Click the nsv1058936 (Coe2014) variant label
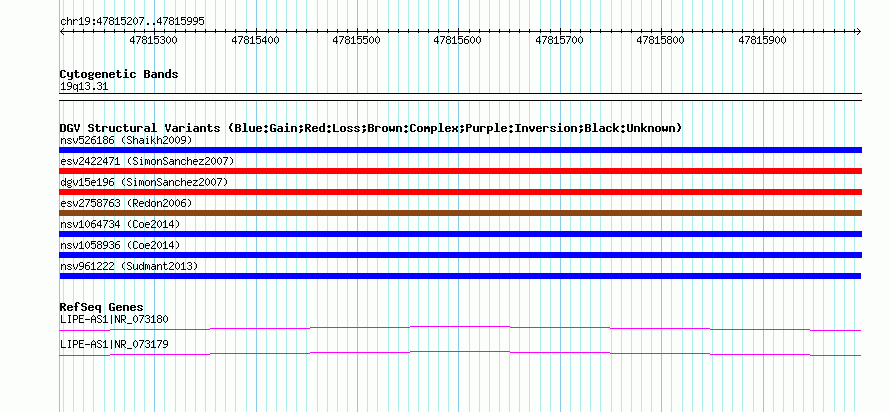The width and height of the screenshot is (890, 412). [x=120, y=245]
